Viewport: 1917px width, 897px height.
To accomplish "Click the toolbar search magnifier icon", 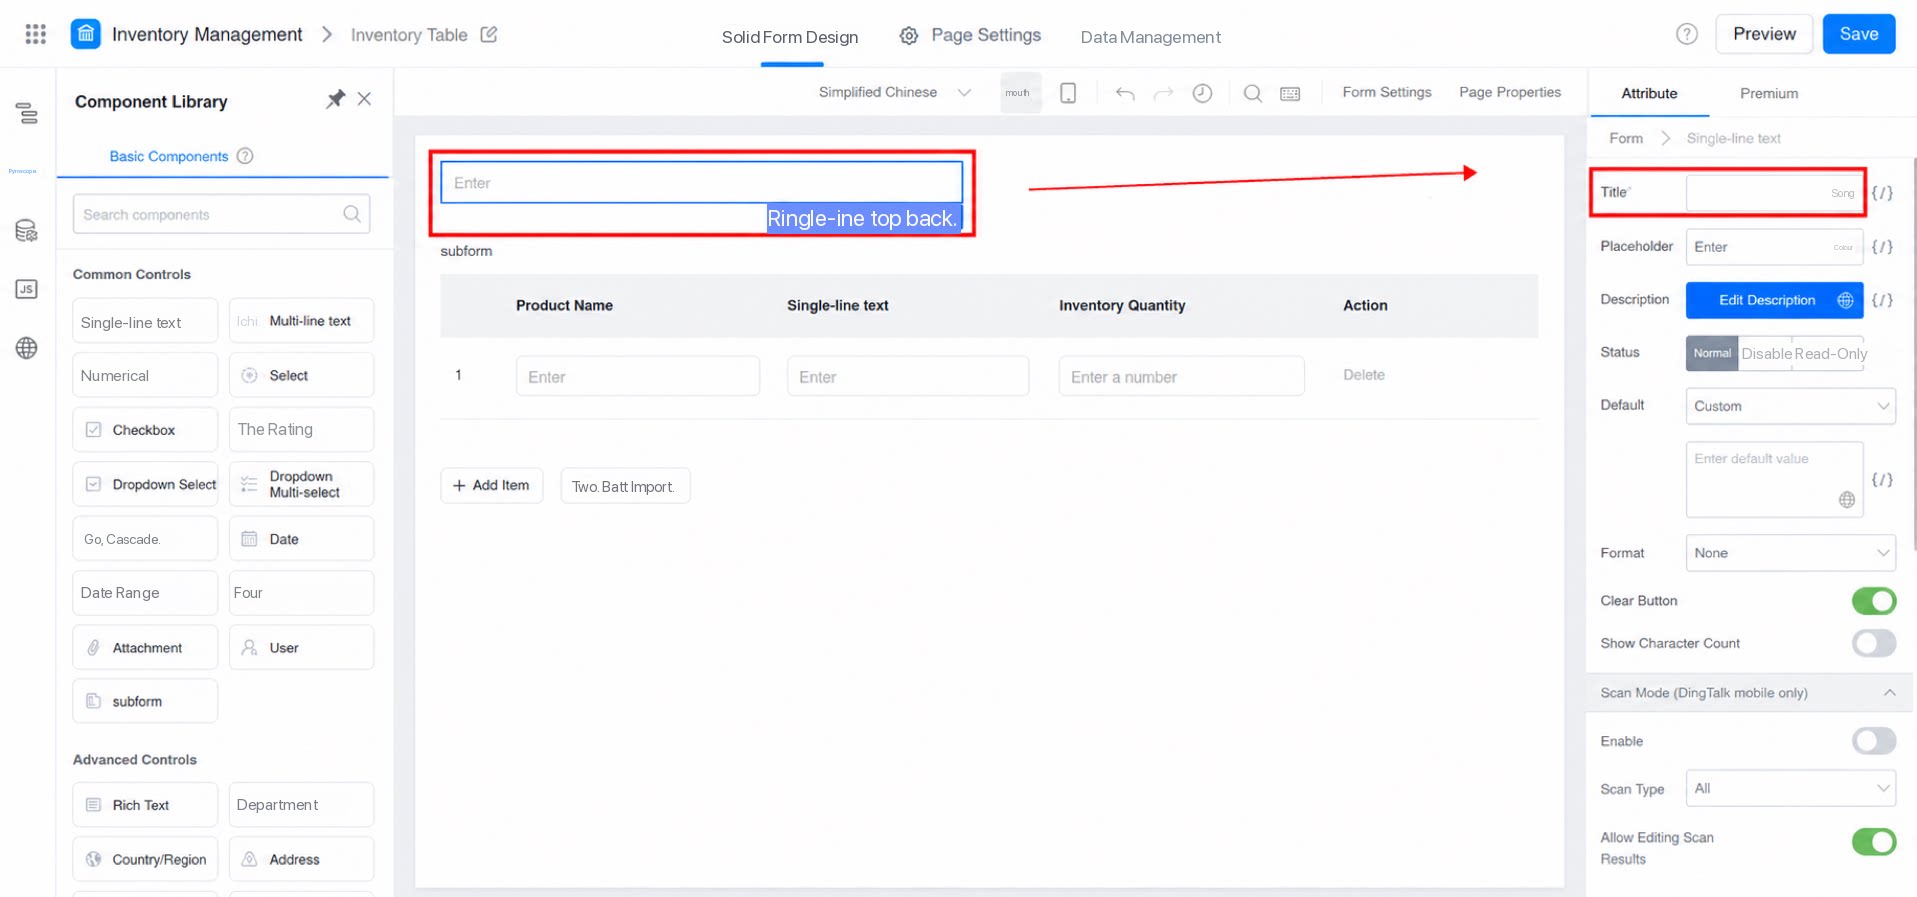I will pos(1252,93).
